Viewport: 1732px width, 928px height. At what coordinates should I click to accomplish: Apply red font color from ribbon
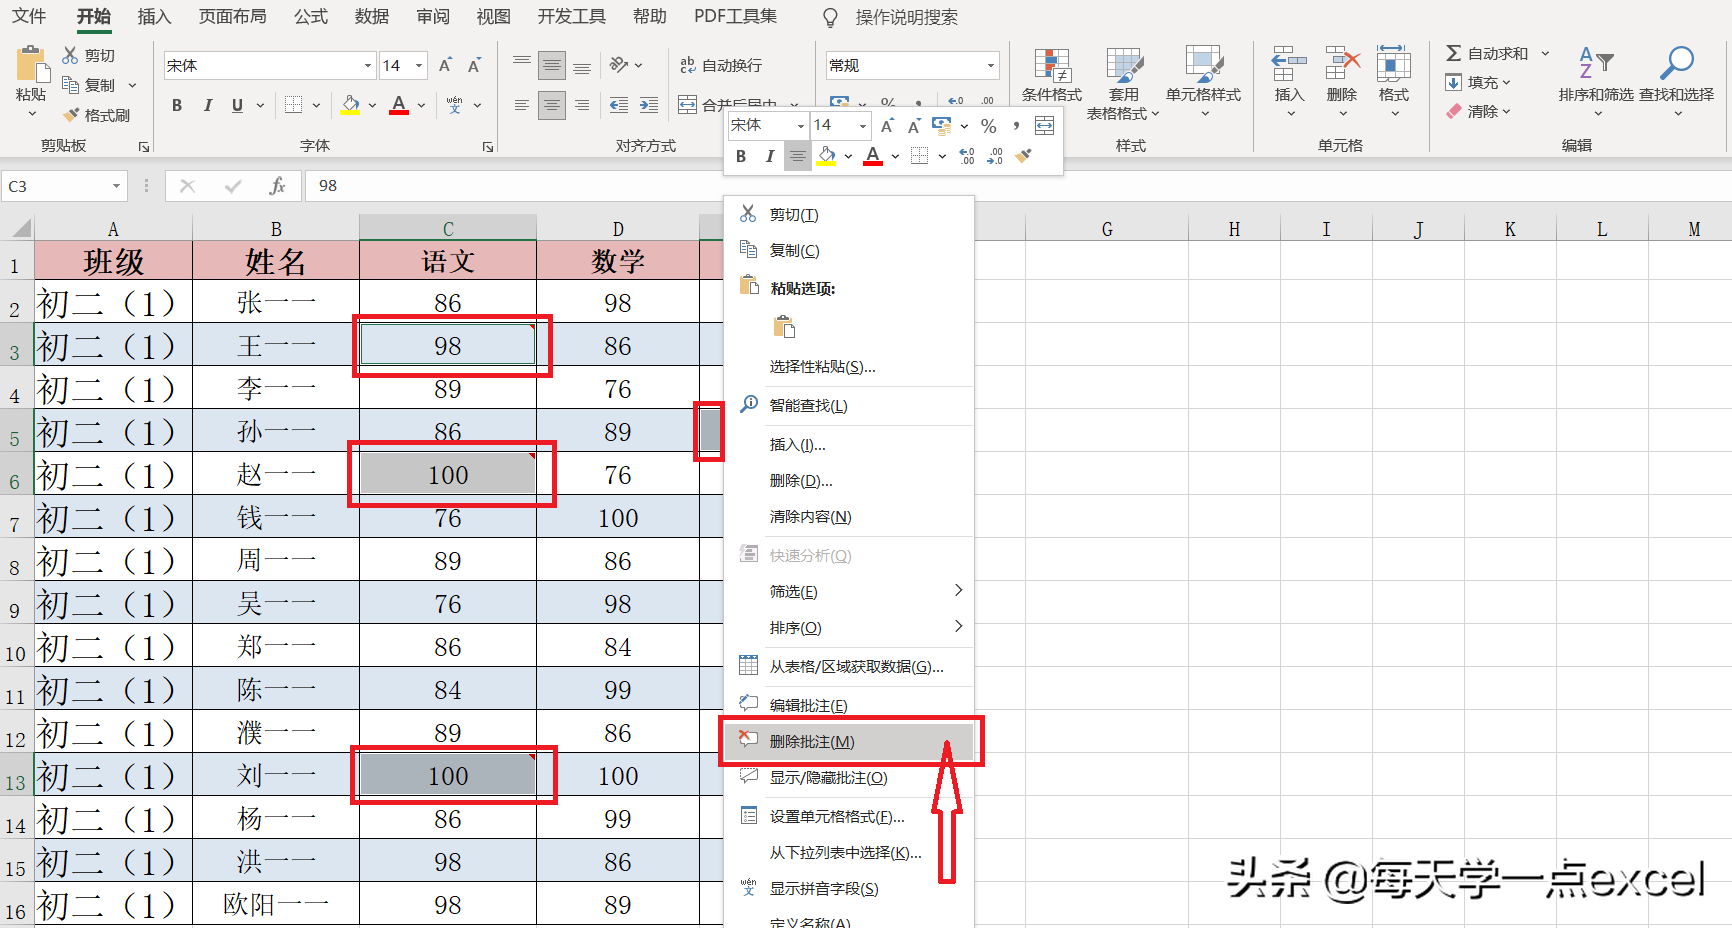click(x=399, y=105)
